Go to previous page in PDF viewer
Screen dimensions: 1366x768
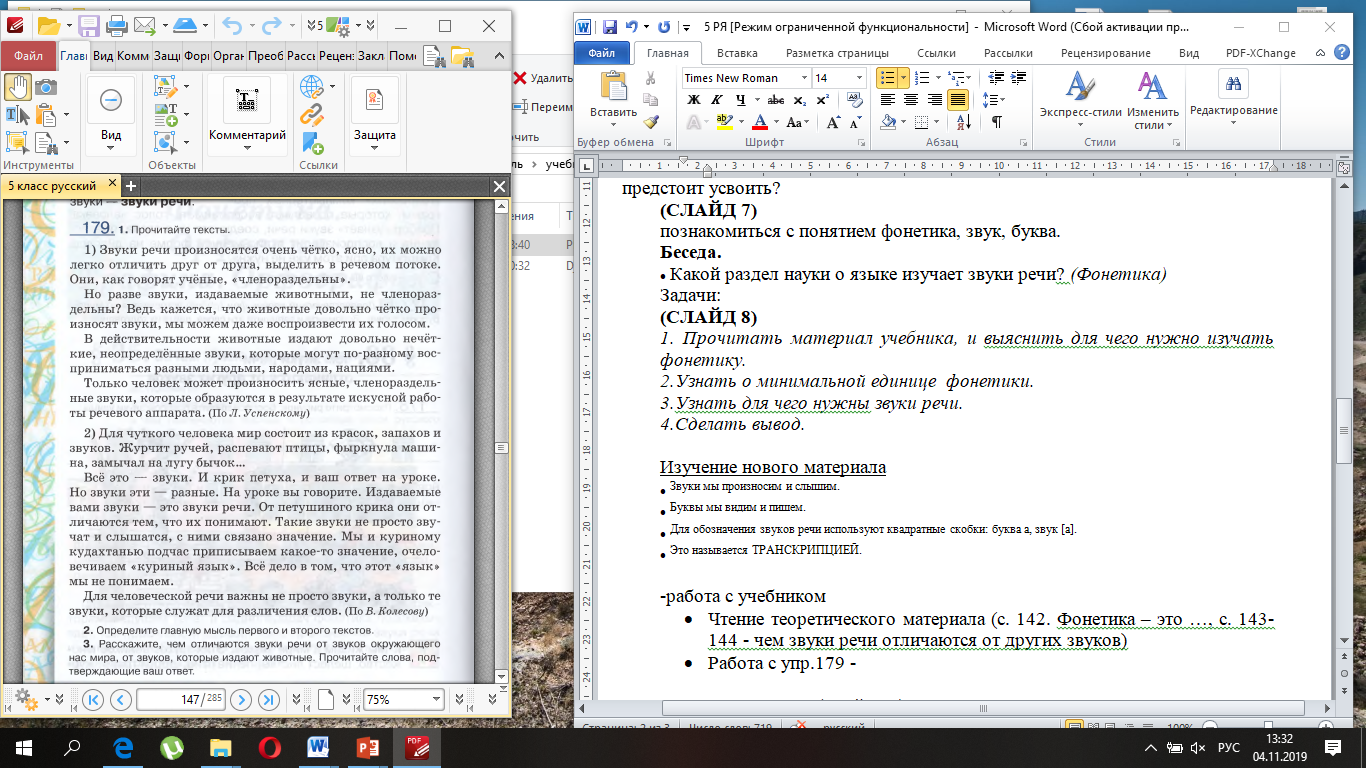click(120, 699)
